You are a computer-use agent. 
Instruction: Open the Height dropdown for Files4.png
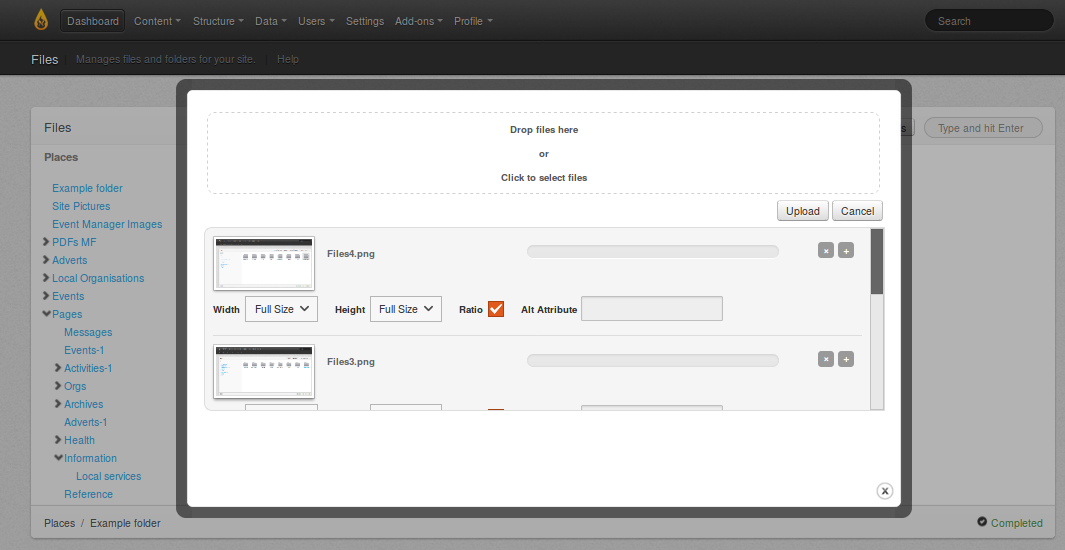[405, 309]
